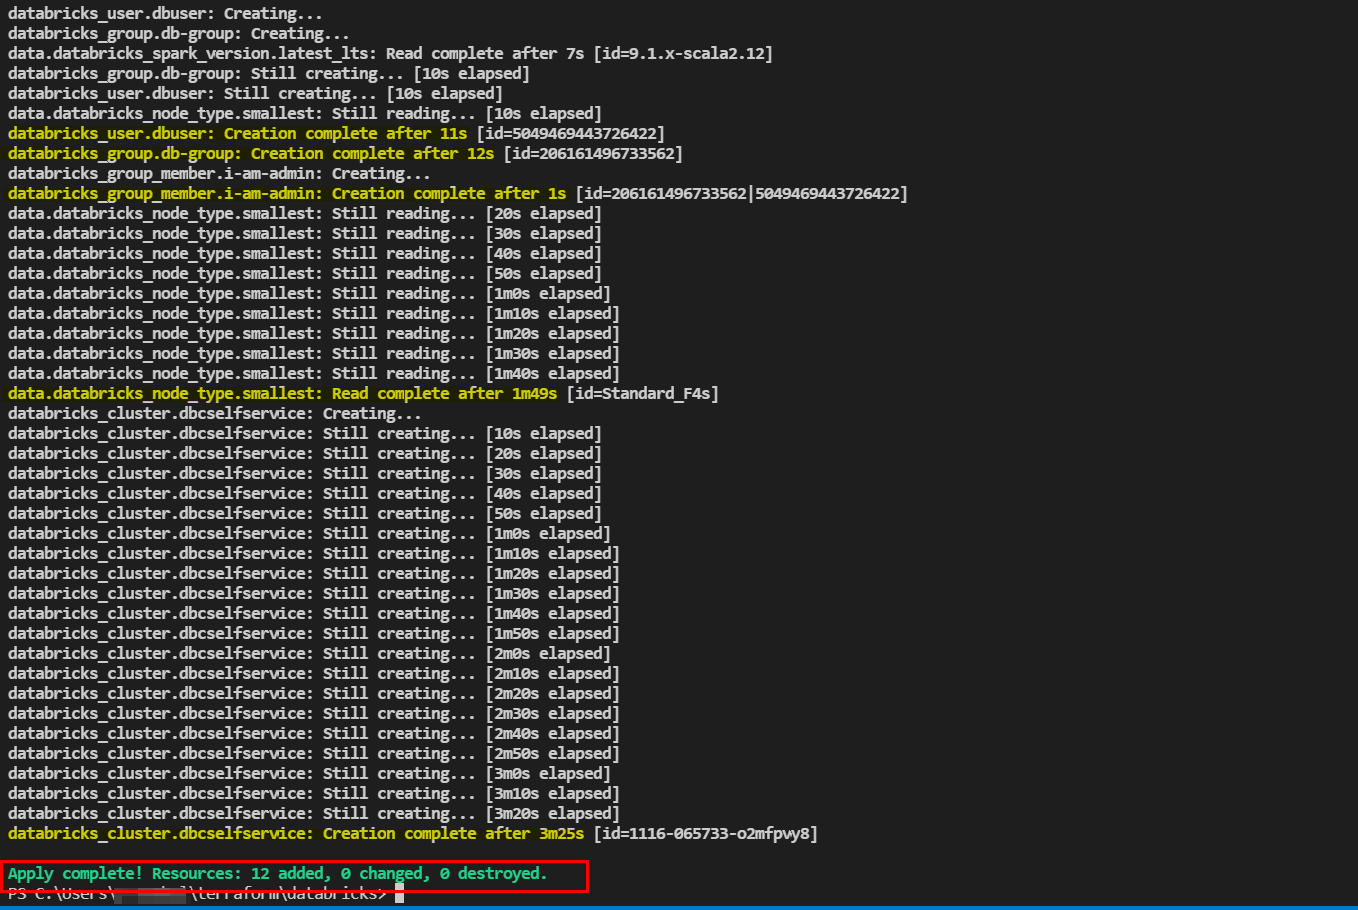Viewport: 1358px width, 910px height.
Task: Click node_type.smallest '[40s elapsed]' reading line
Action: tap(305, 254)
